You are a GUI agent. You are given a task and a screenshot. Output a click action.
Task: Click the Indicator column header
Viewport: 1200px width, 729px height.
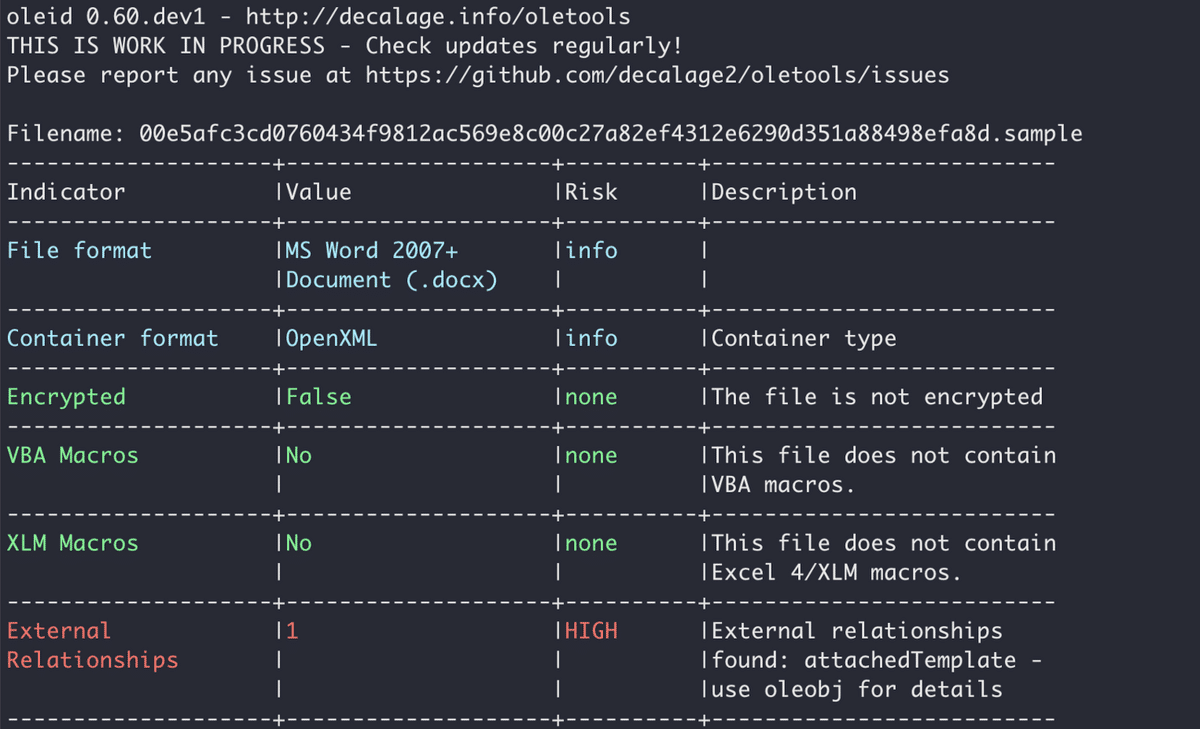pos(66,192)
